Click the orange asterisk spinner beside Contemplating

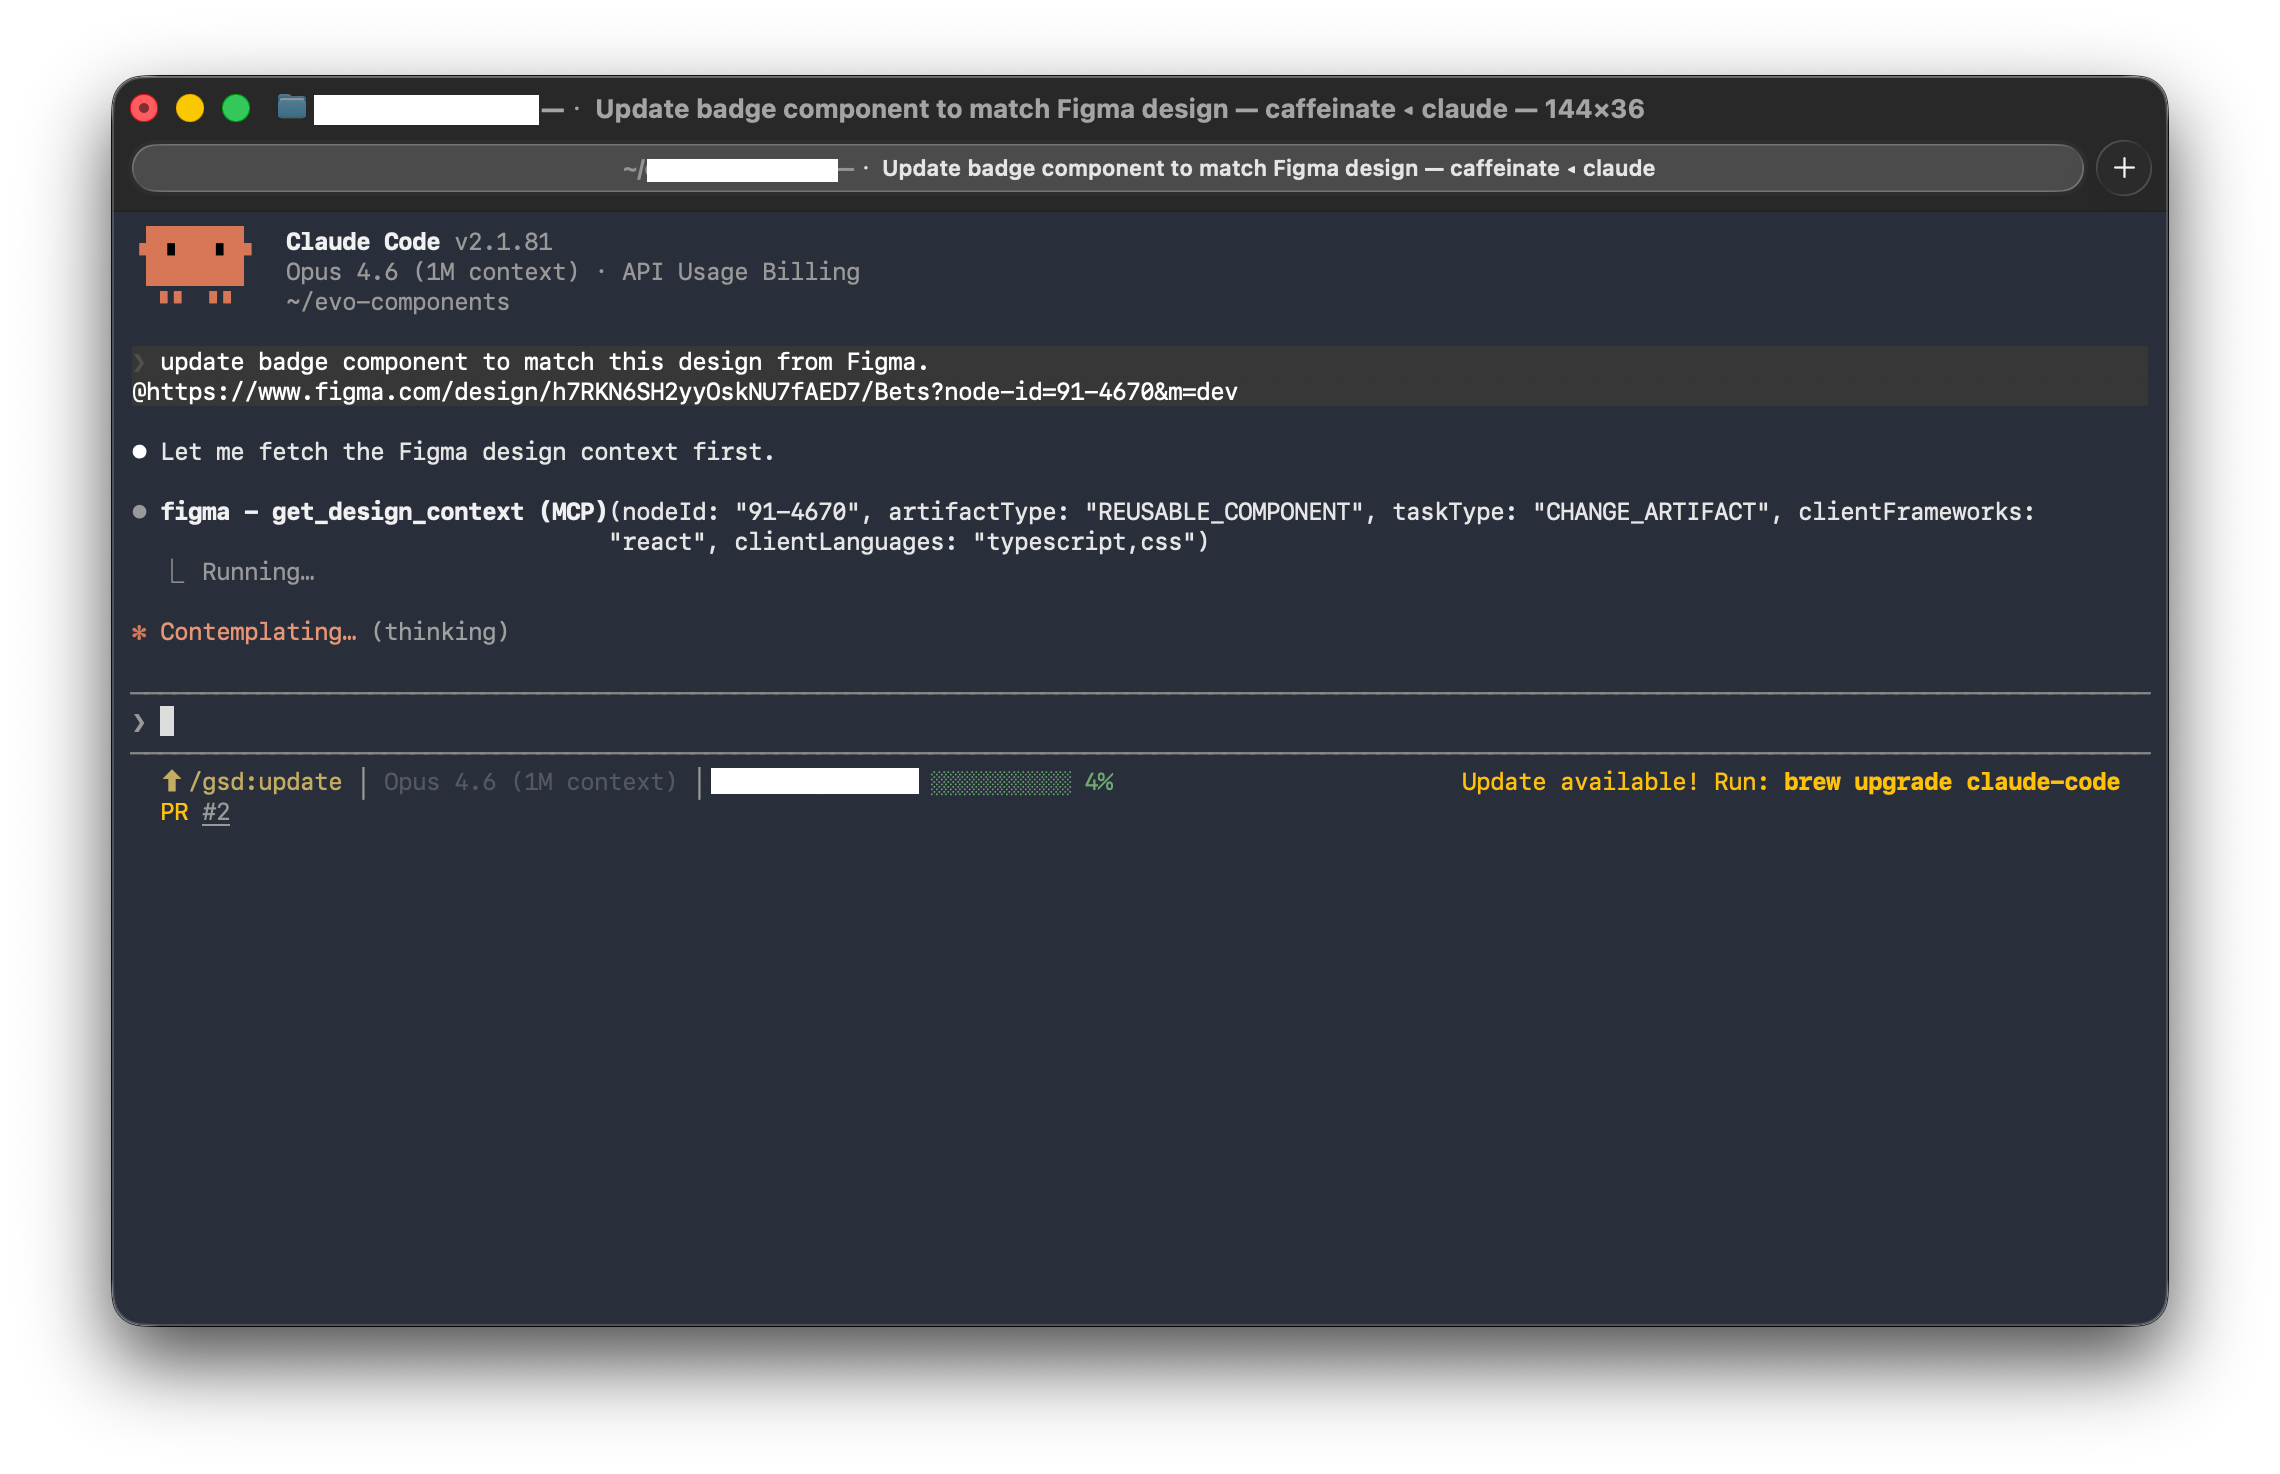[140, 632]
